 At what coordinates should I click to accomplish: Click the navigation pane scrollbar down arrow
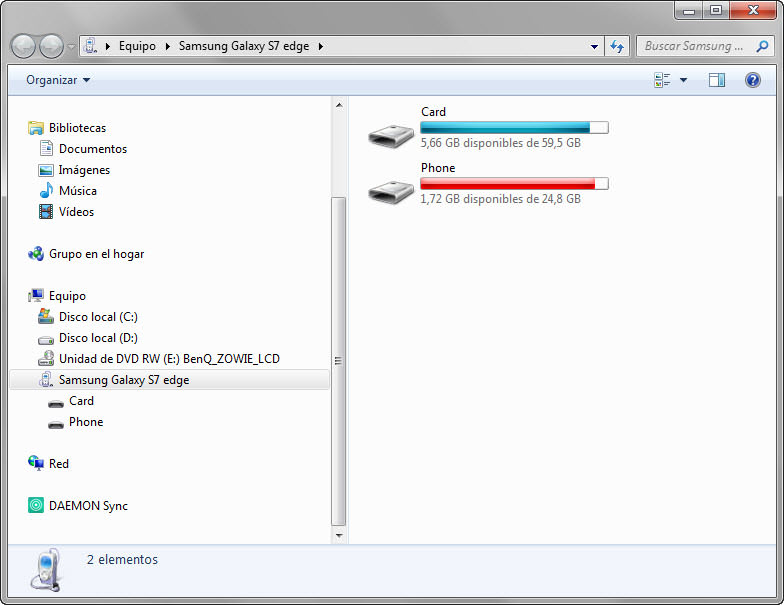(x=339, y=535)
